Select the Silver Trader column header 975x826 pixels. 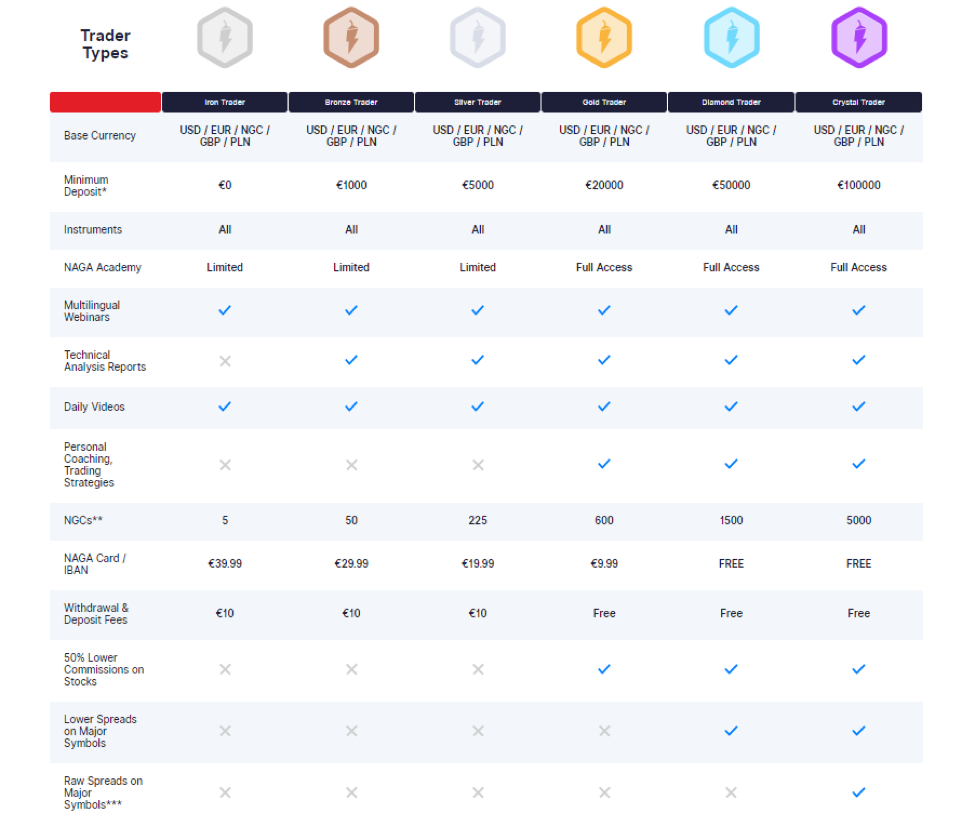click(478, 102)
